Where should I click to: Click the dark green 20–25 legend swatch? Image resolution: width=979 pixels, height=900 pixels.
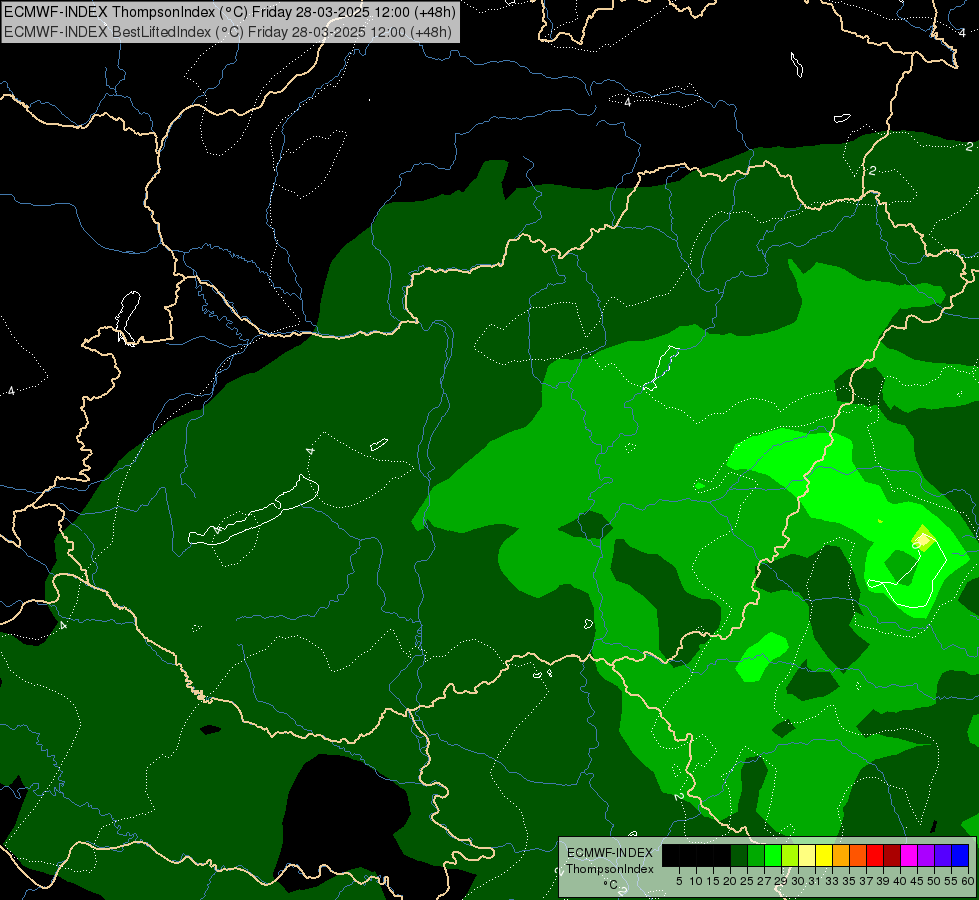click(739, 855)
